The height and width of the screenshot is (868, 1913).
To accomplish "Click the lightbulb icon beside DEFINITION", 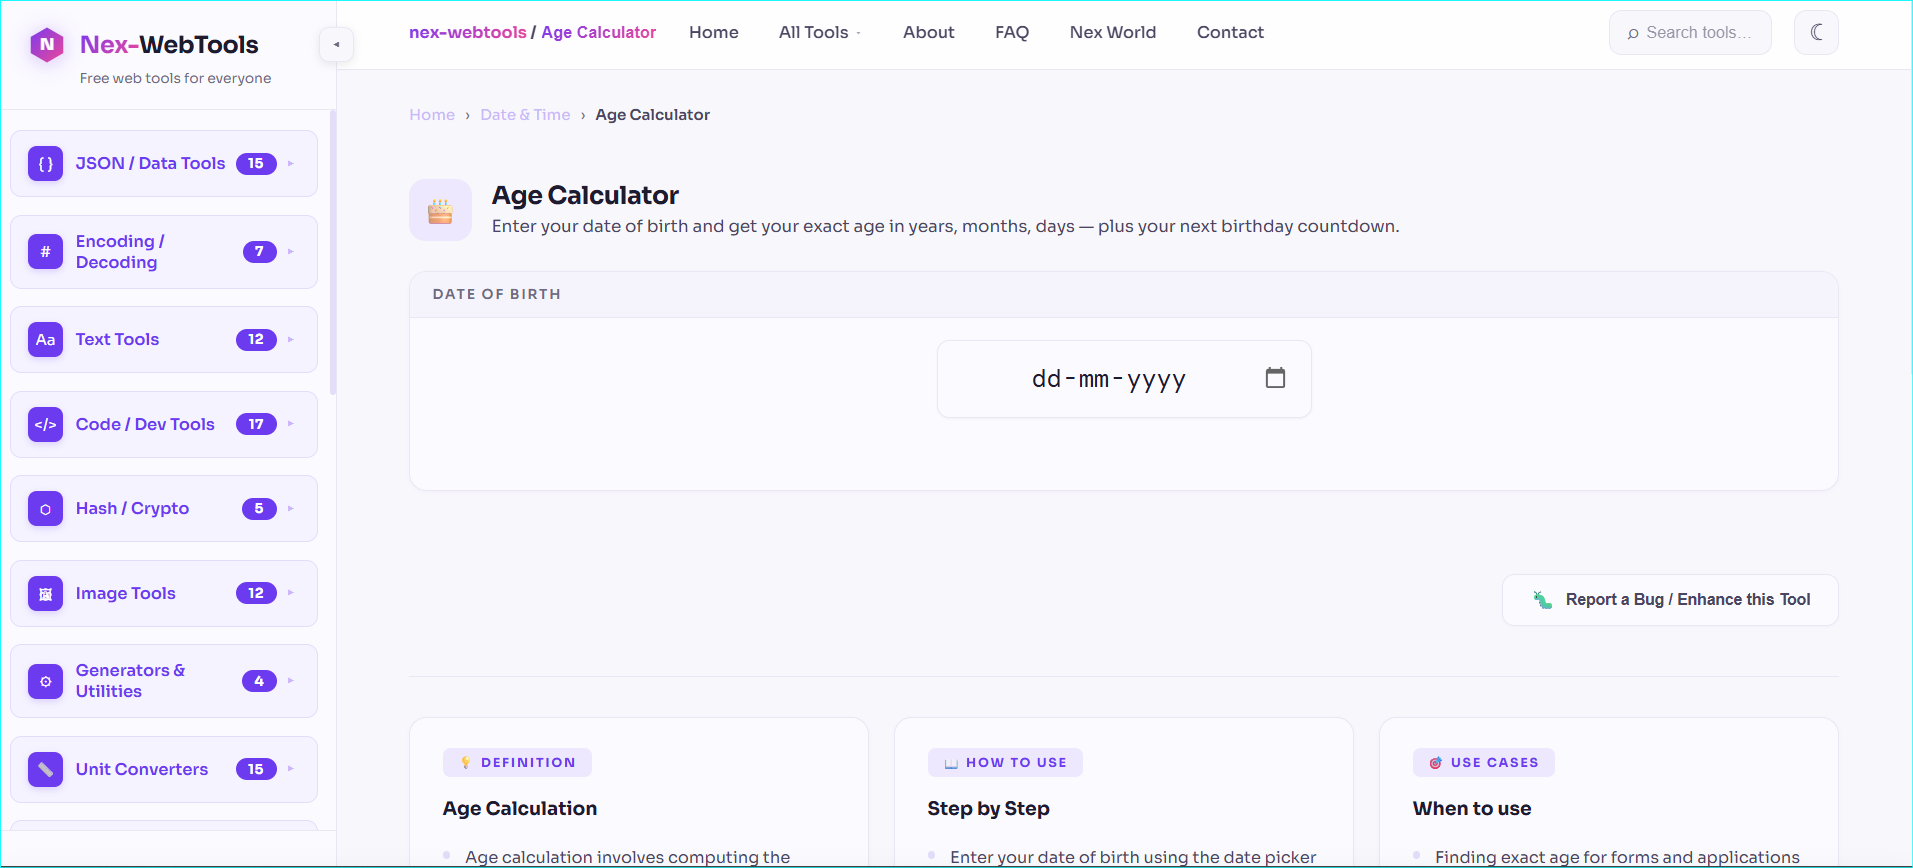I will pyautogui.click(x=466, y=763).
